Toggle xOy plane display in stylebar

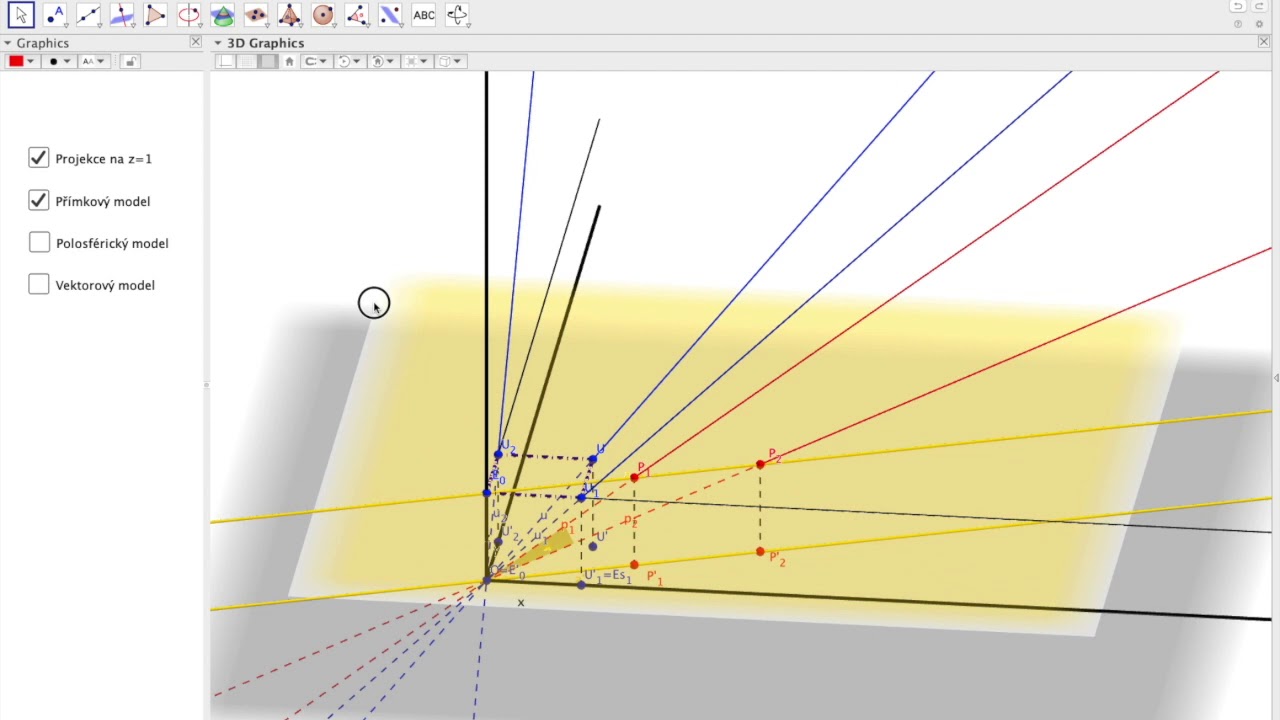267,61
